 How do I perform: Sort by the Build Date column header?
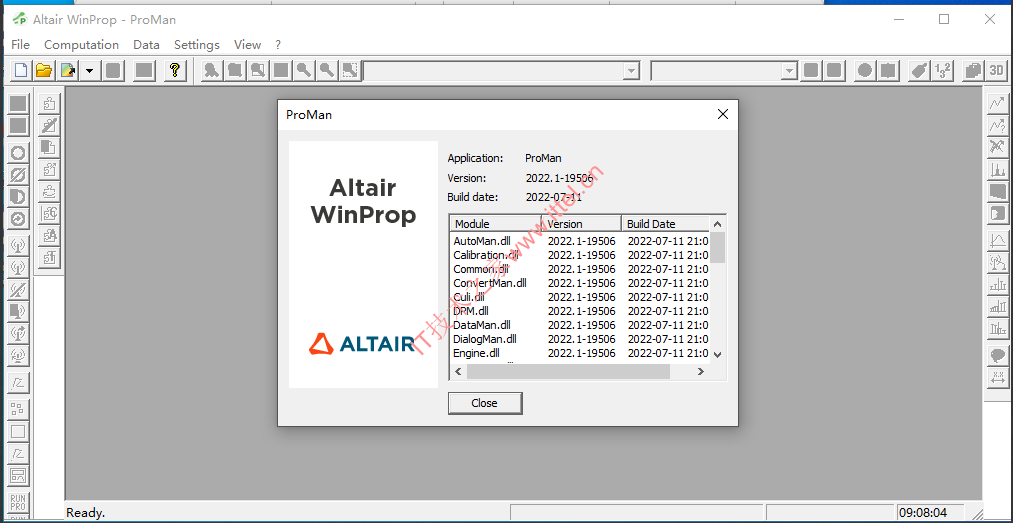click(665, 224)
